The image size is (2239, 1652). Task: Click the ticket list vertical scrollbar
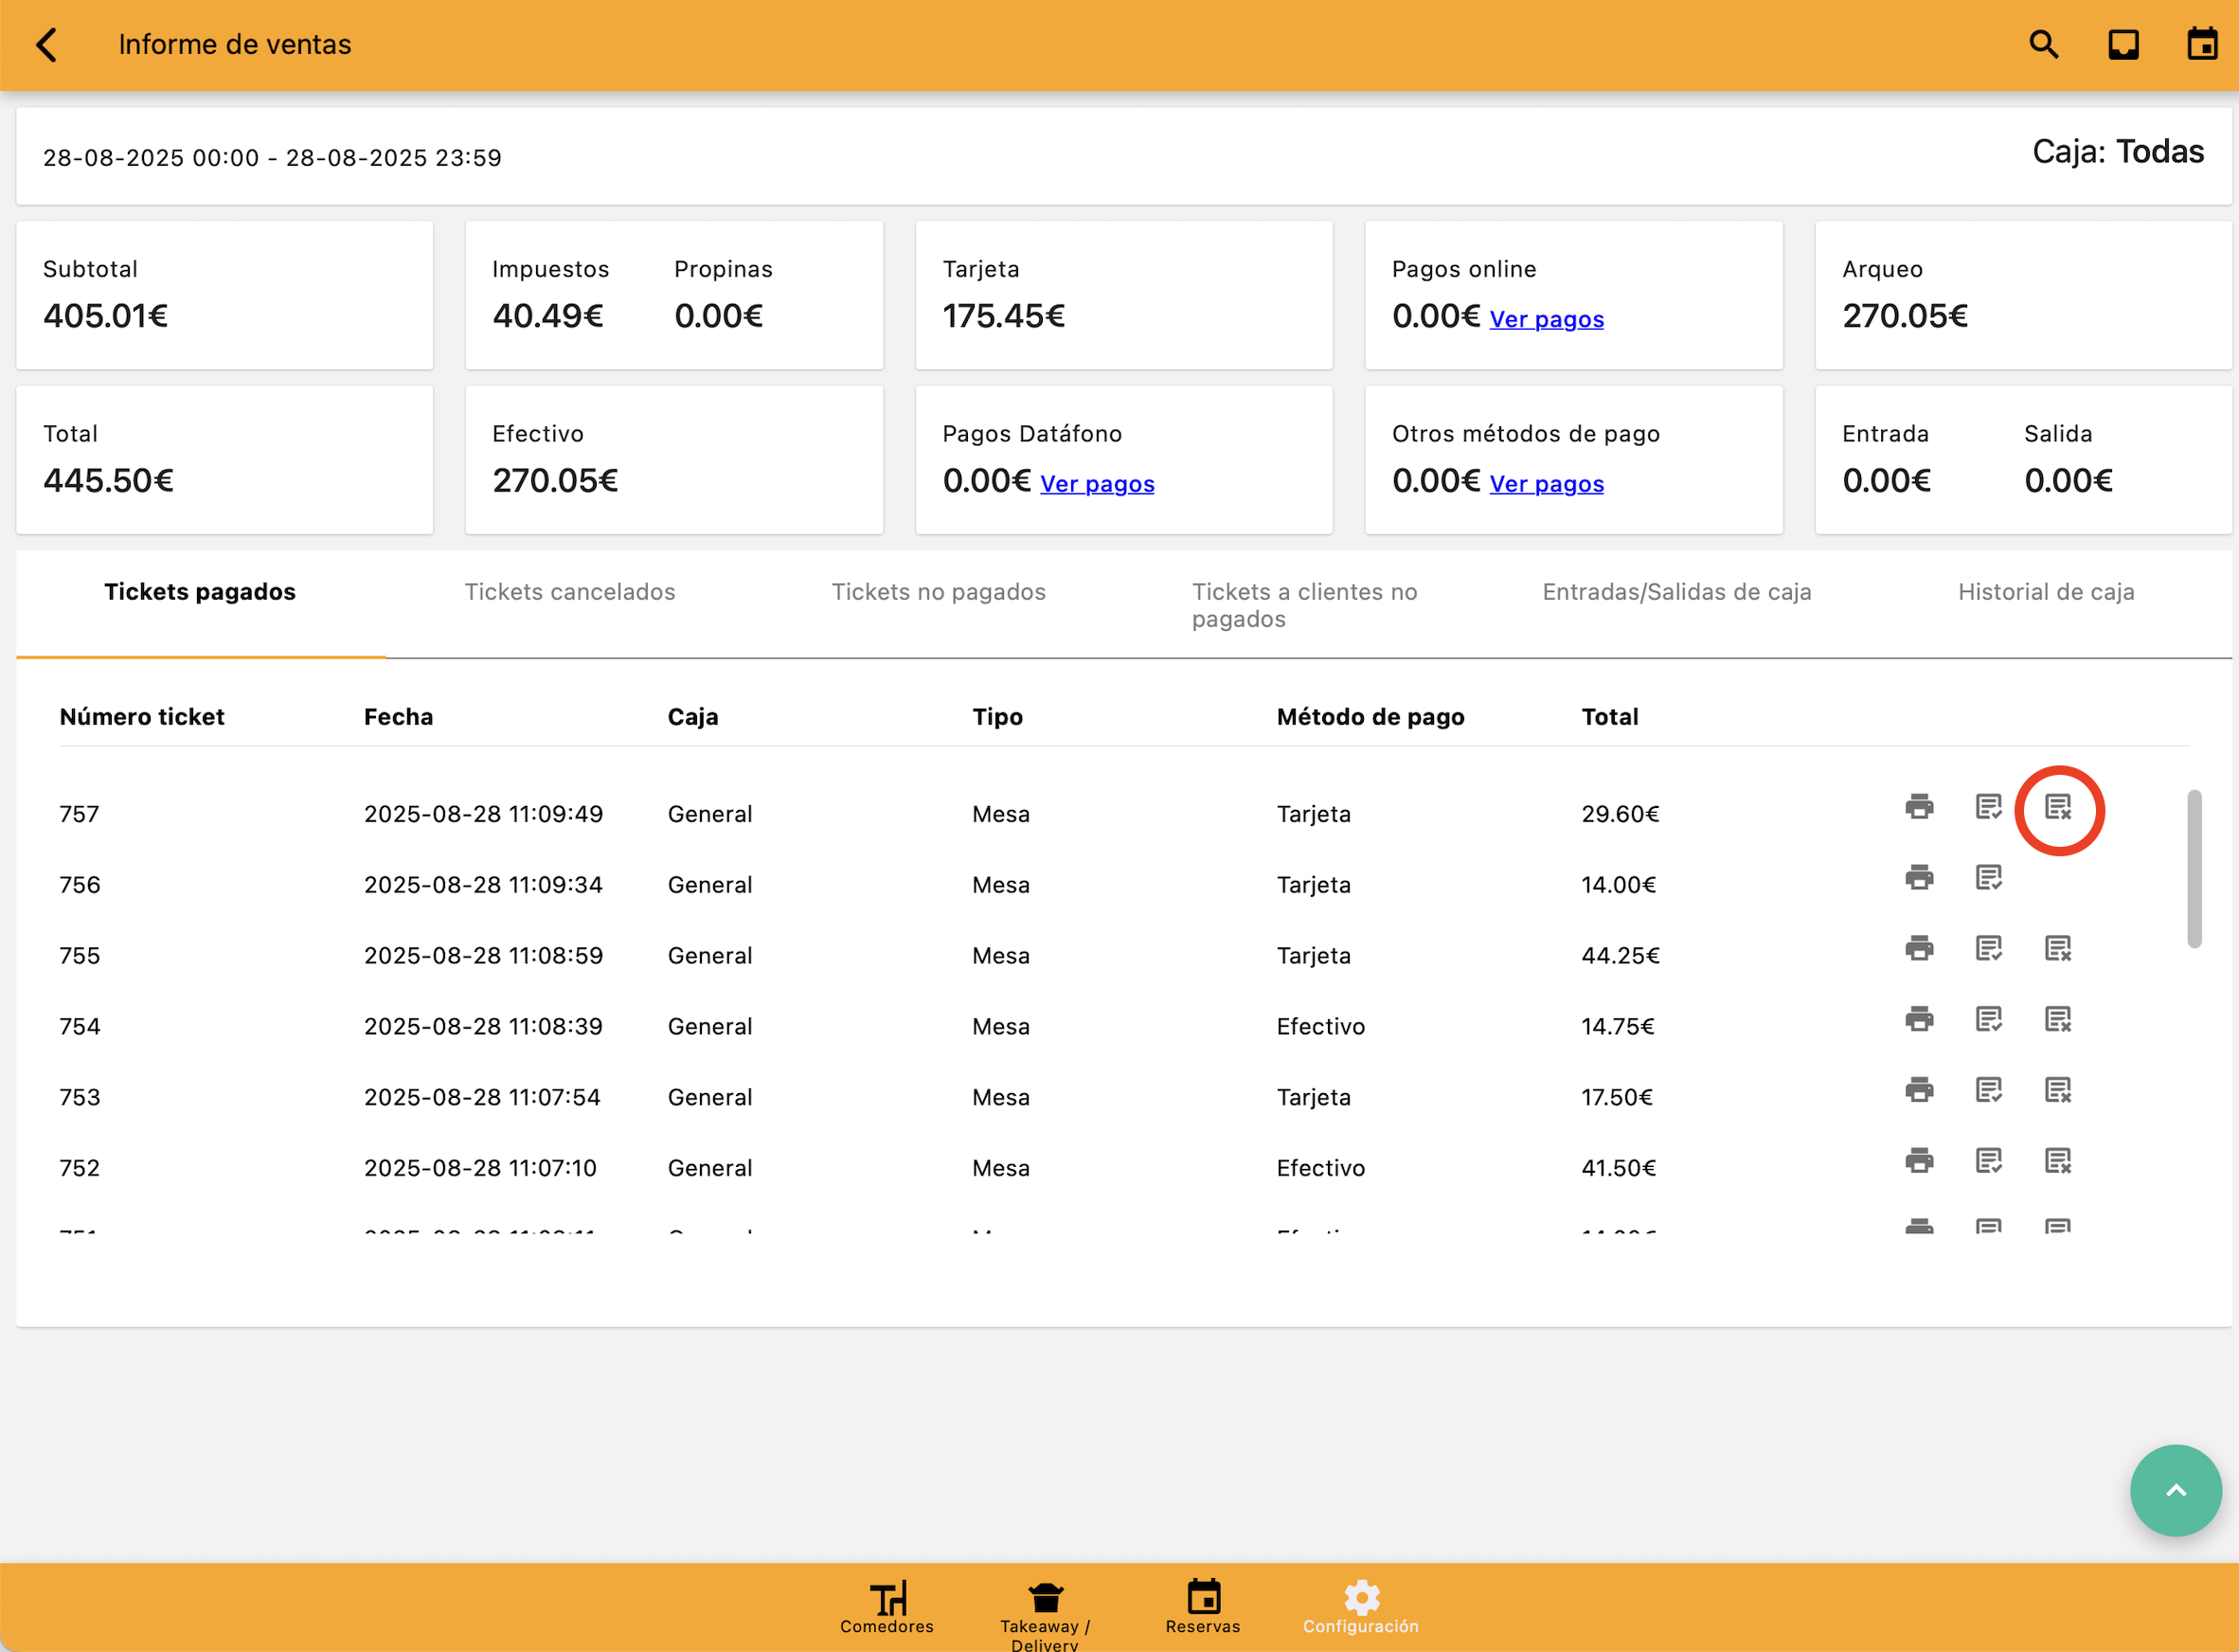pos(2193,868)
